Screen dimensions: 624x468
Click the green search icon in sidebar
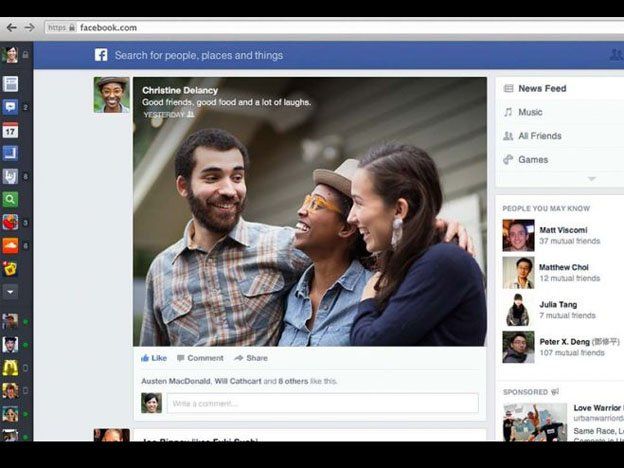point(10,199)
